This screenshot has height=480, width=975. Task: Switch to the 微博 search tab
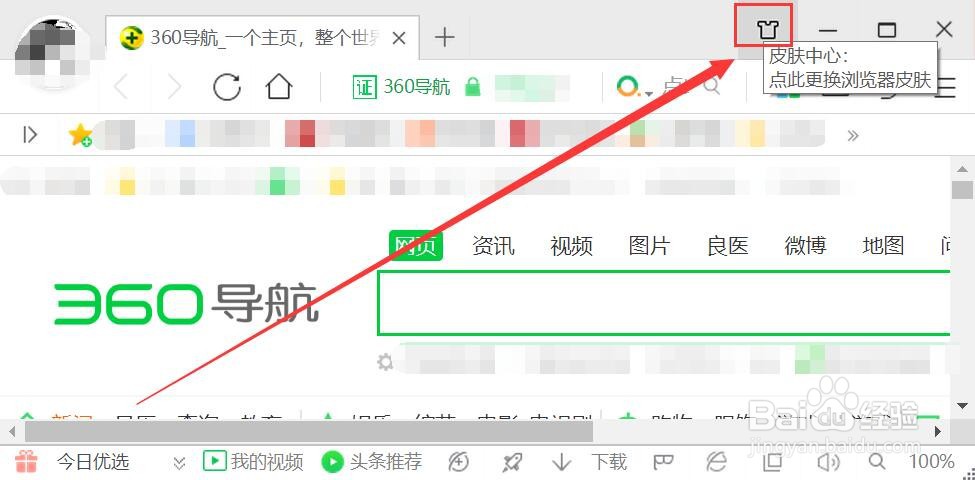pyautogui.click(x=805, y=246)
